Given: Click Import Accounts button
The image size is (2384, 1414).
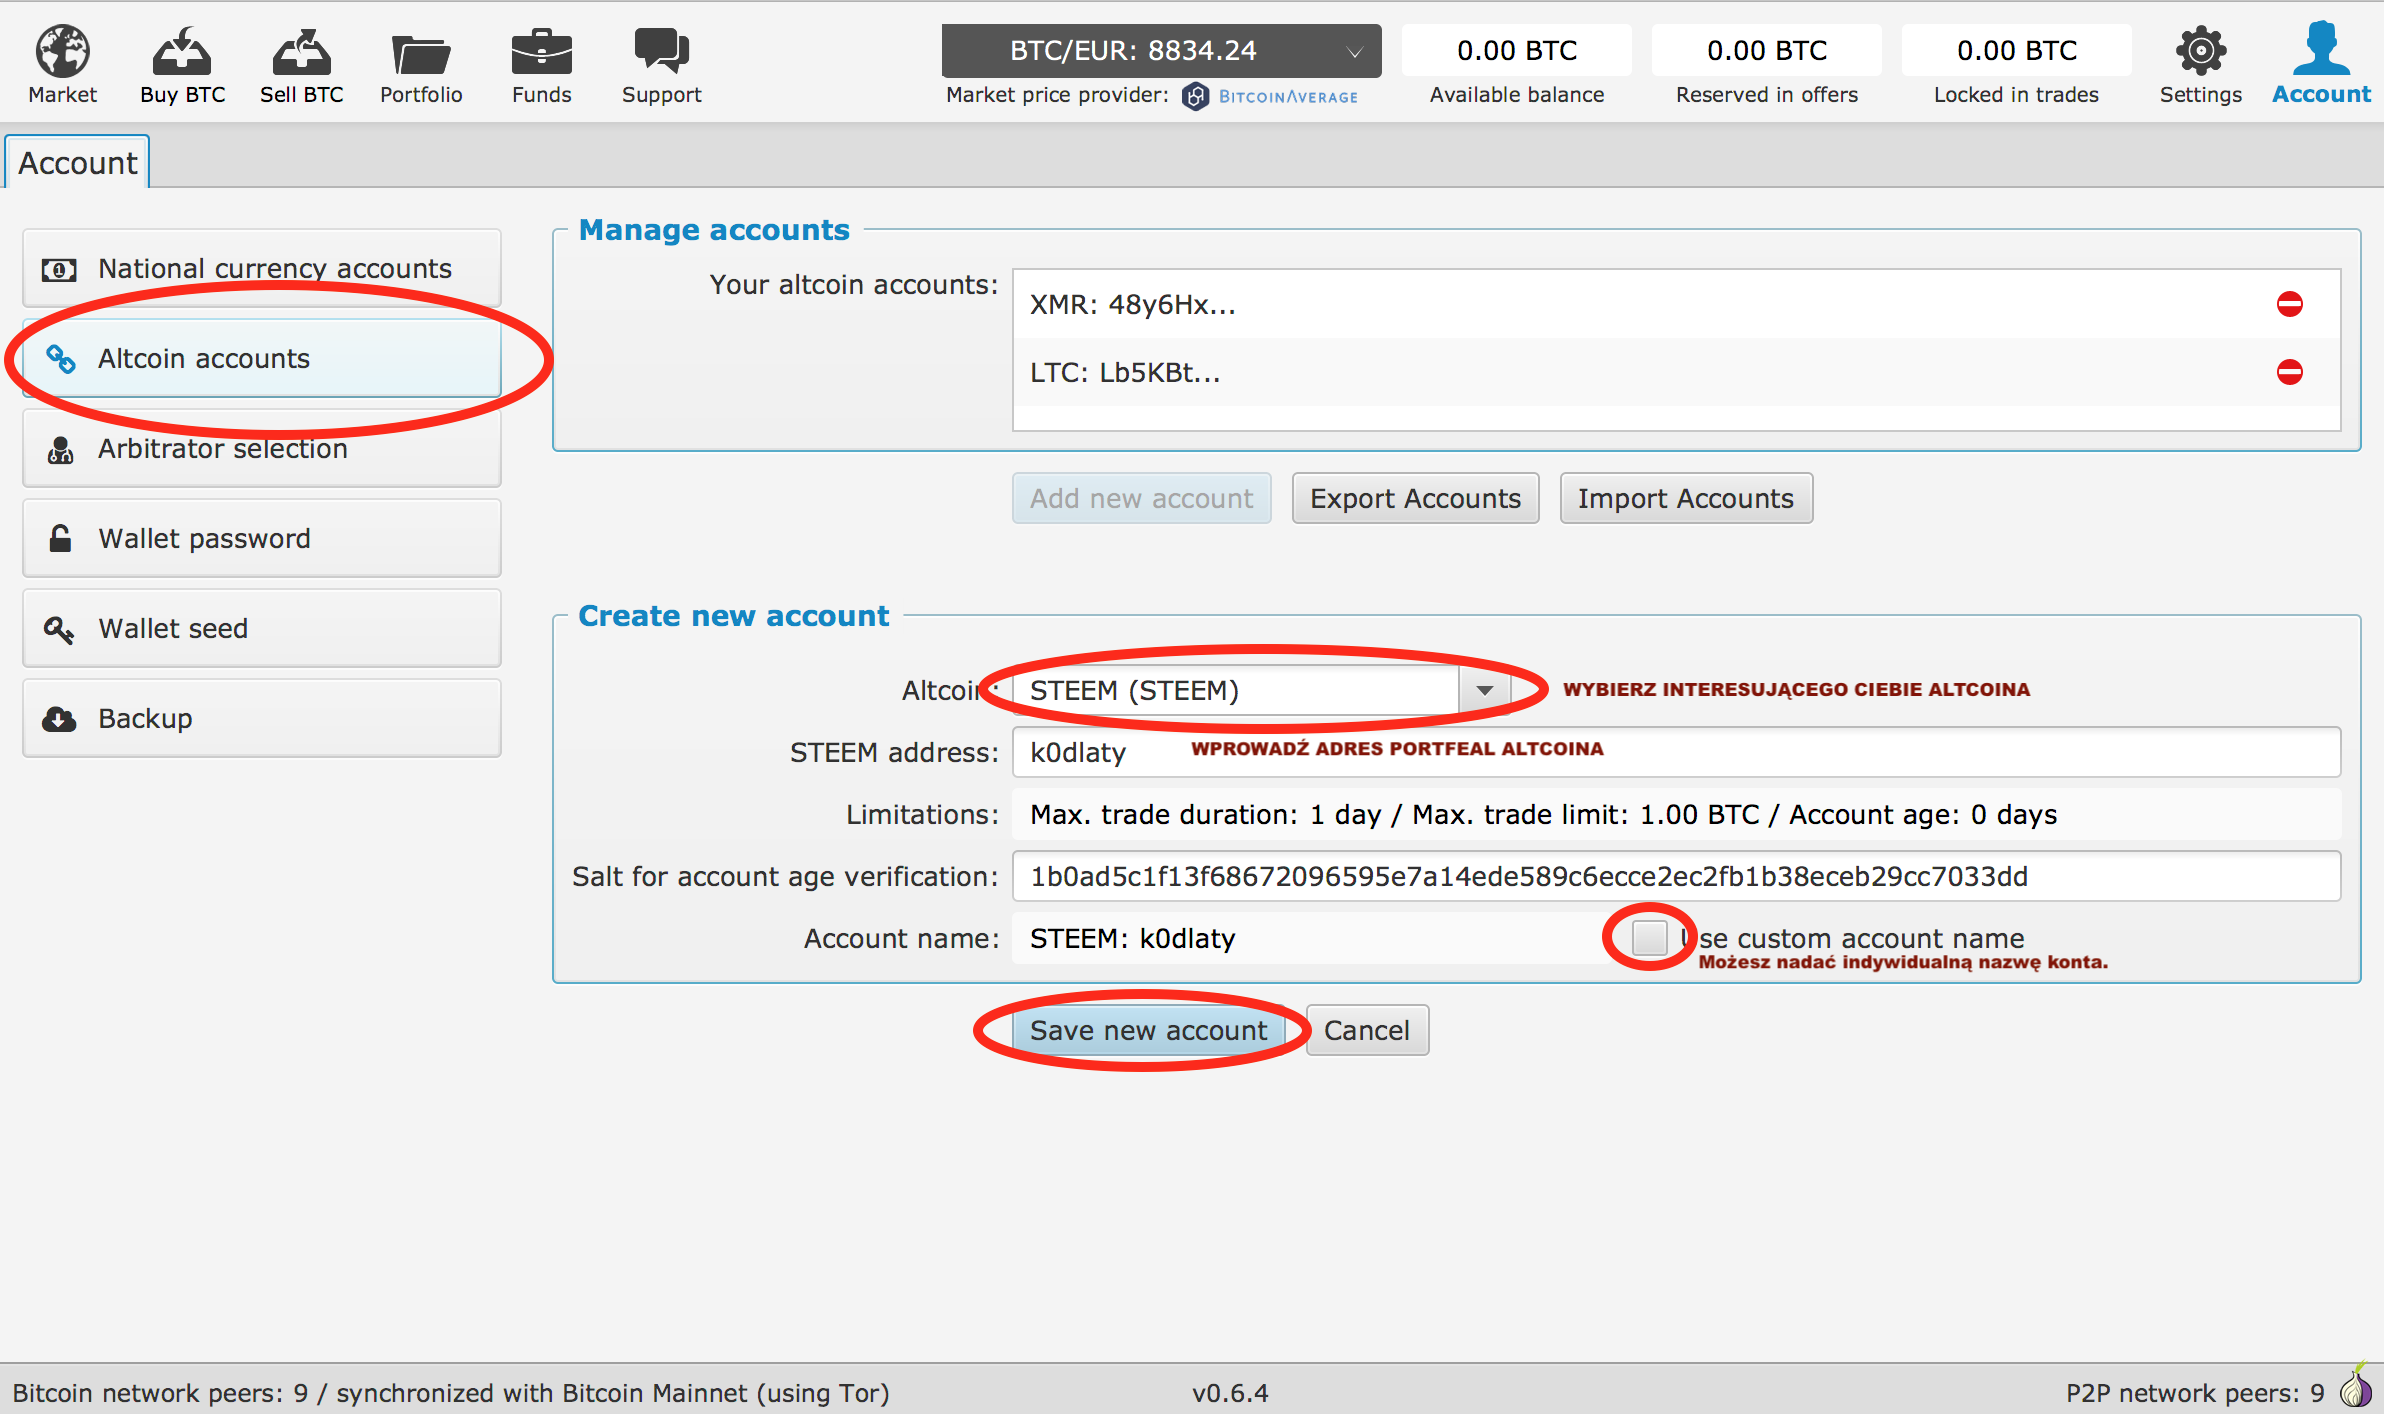Looking at the screenshot, I should click(1687, 498).
